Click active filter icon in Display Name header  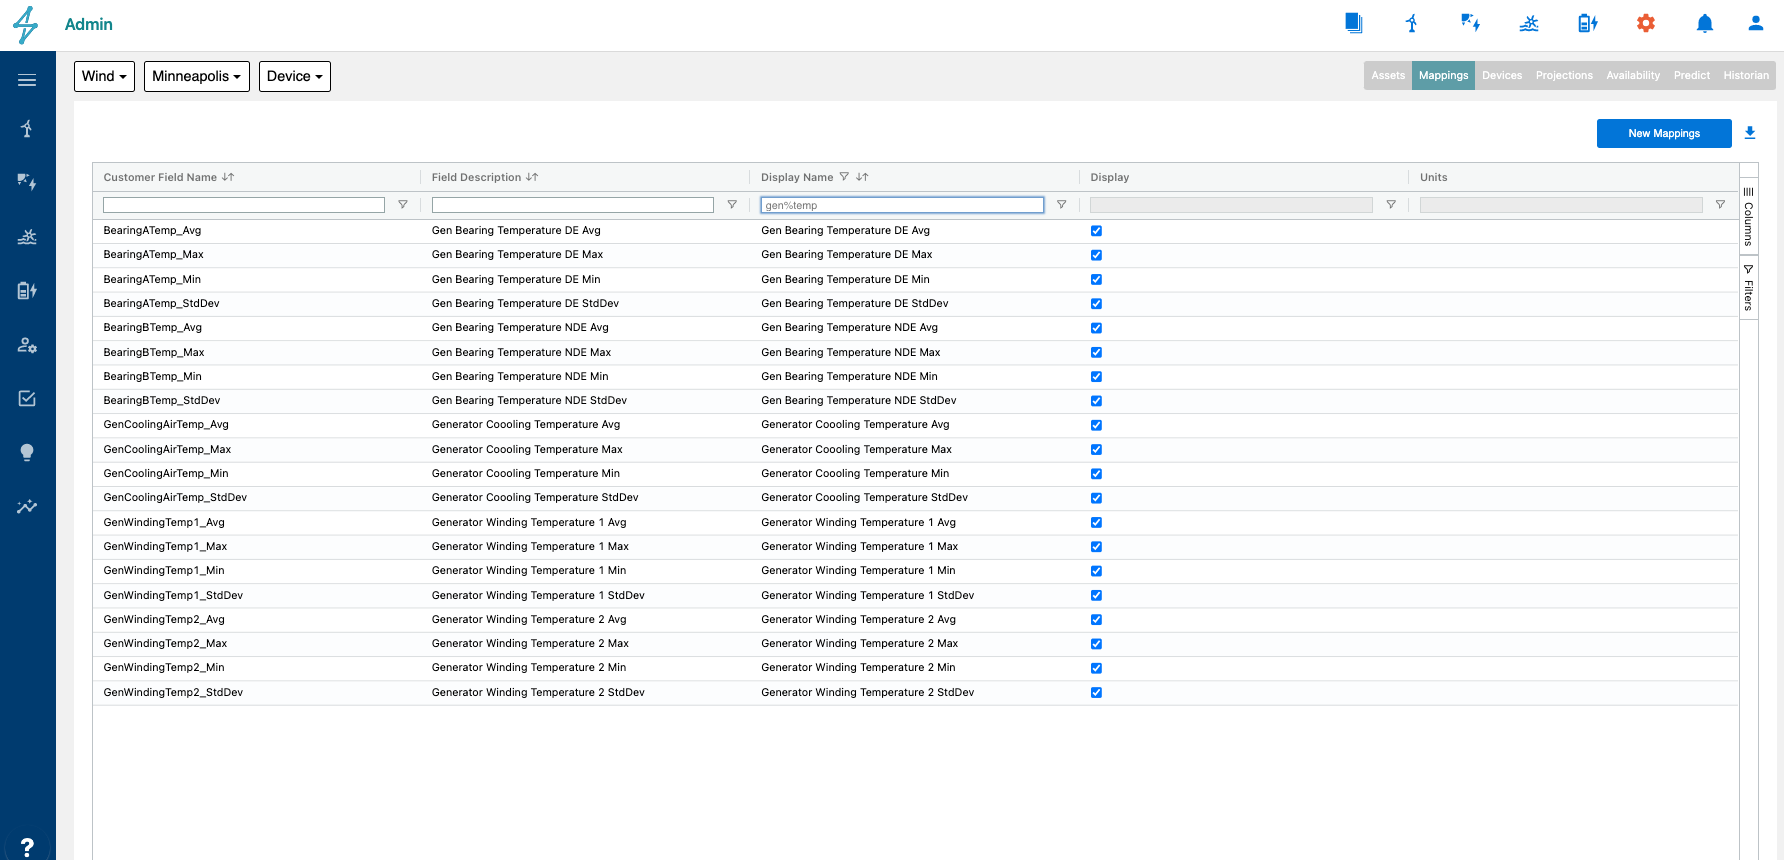tap(844, 177)
